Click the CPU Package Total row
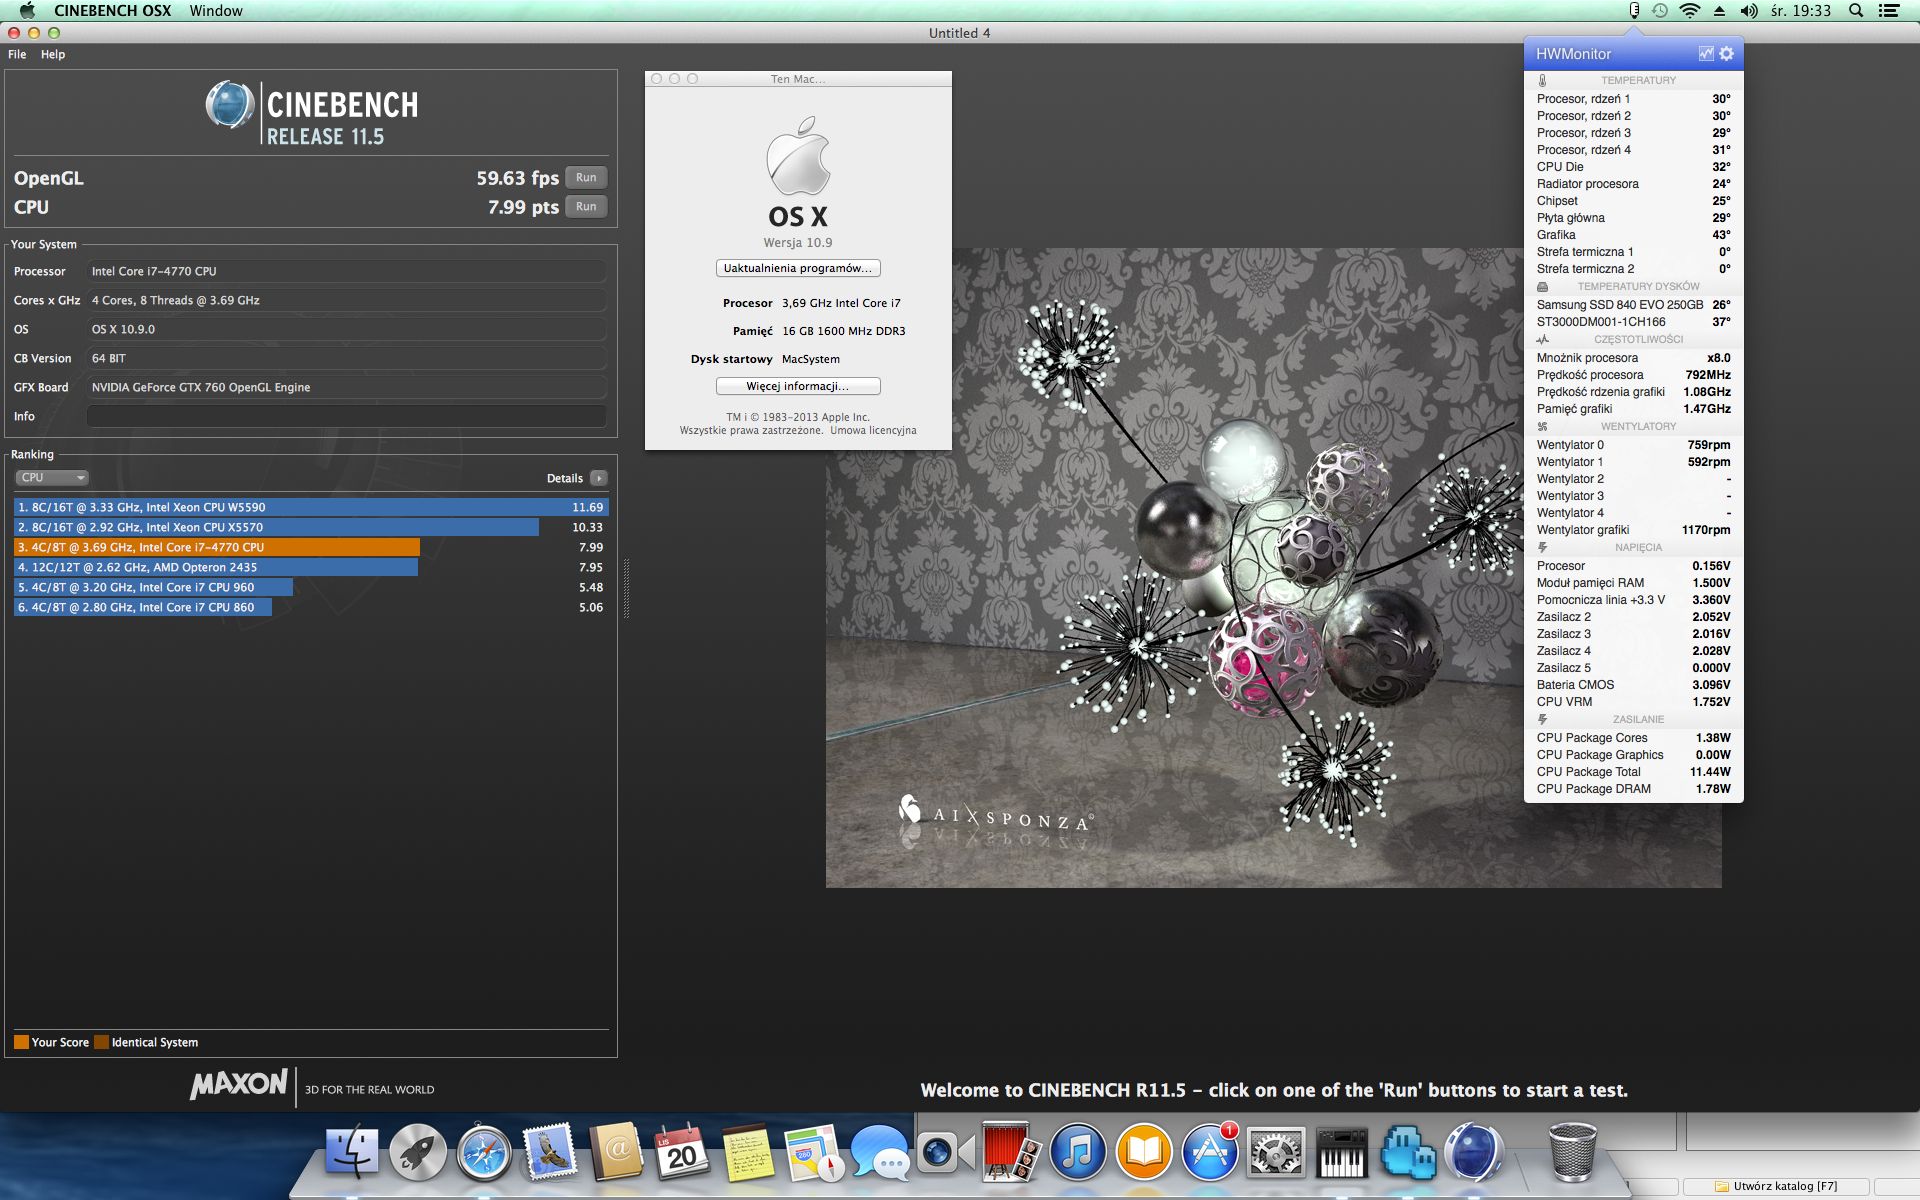1920x1200 pixels. point(1633,772)
